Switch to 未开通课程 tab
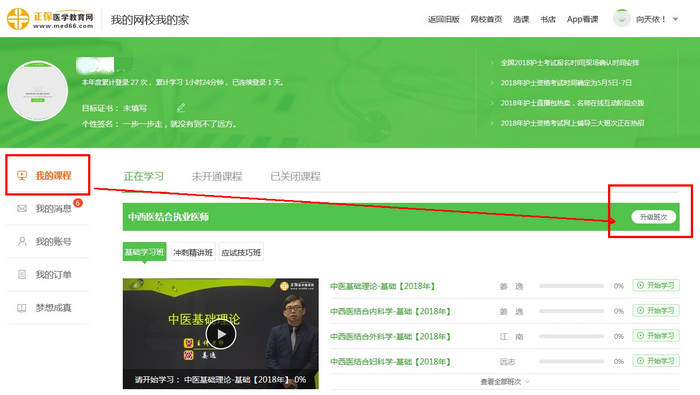This screenshot has width=700, height=395. point(217,176)
